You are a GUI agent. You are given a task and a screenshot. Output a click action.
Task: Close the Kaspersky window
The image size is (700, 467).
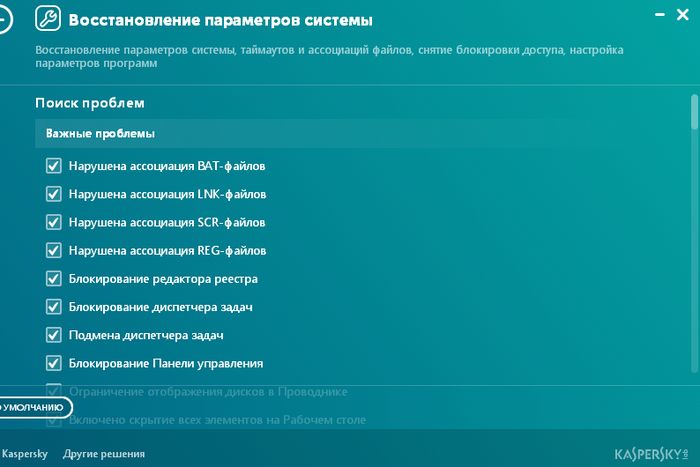[683, 15]
